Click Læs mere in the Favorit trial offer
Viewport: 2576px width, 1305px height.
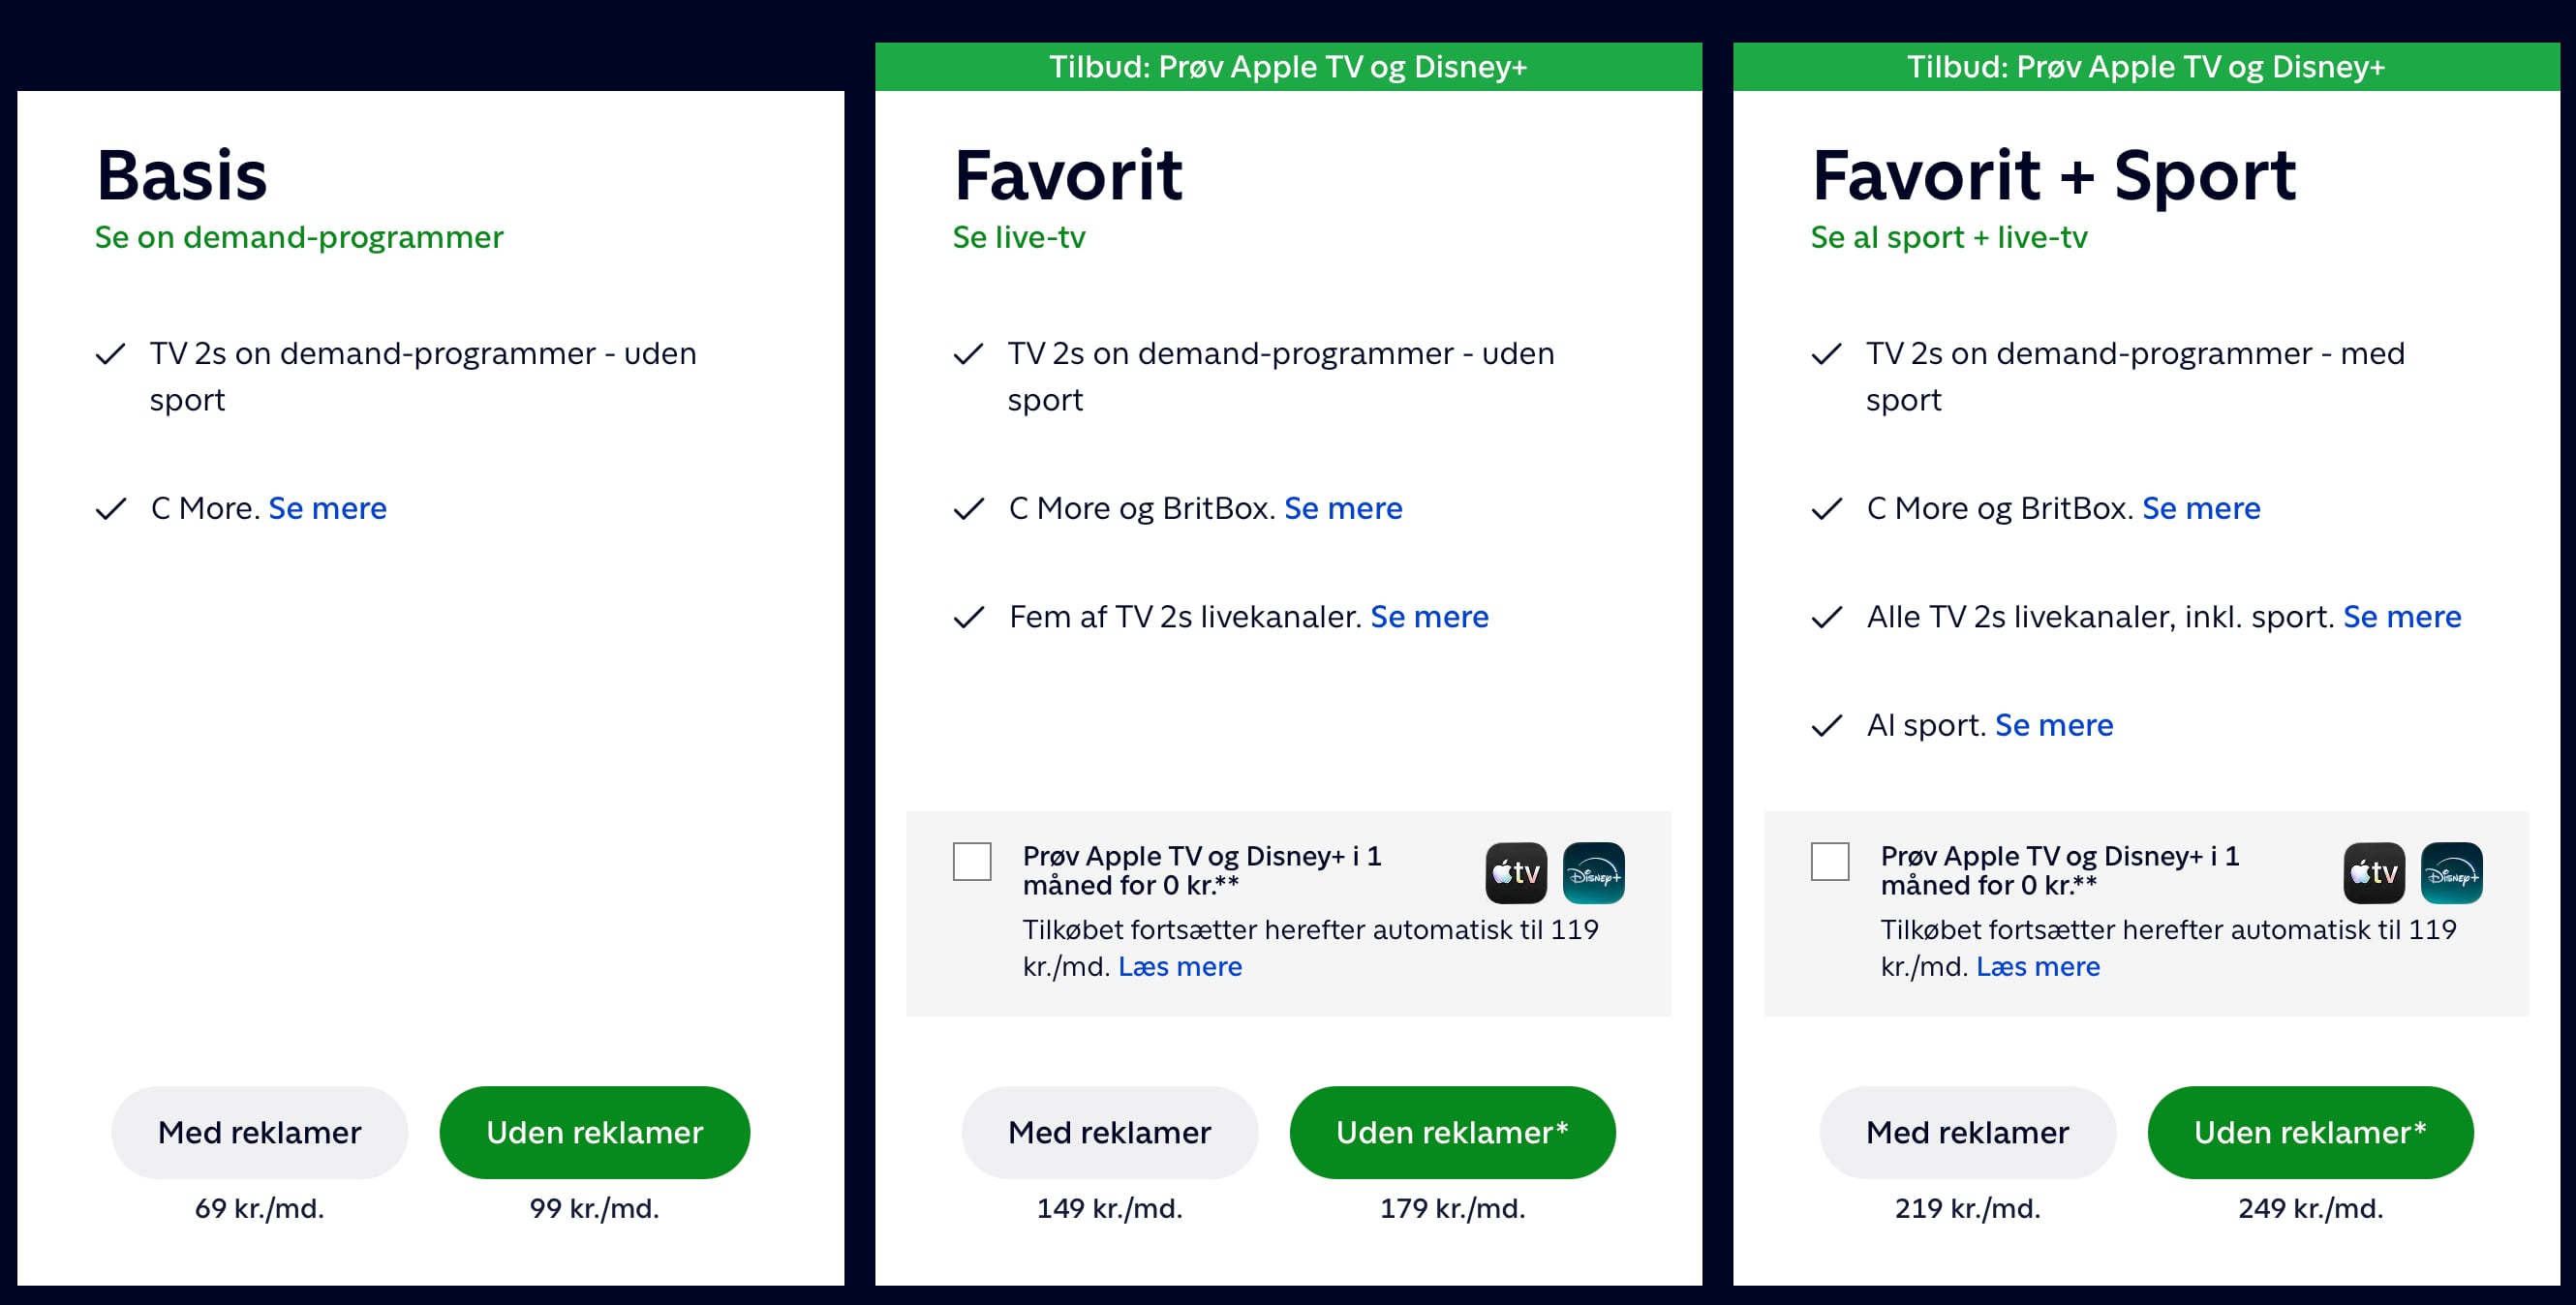click(1180, 966)
